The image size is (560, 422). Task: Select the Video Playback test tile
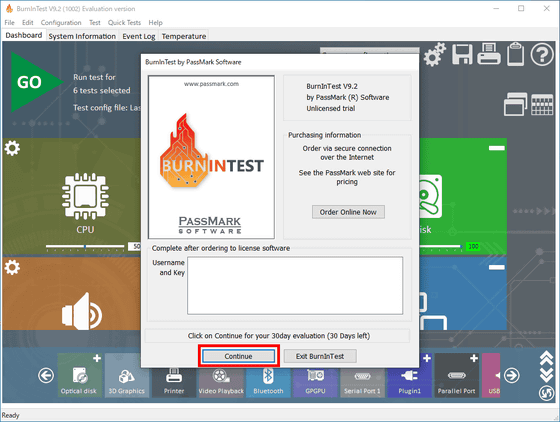[x=221, y=382]
